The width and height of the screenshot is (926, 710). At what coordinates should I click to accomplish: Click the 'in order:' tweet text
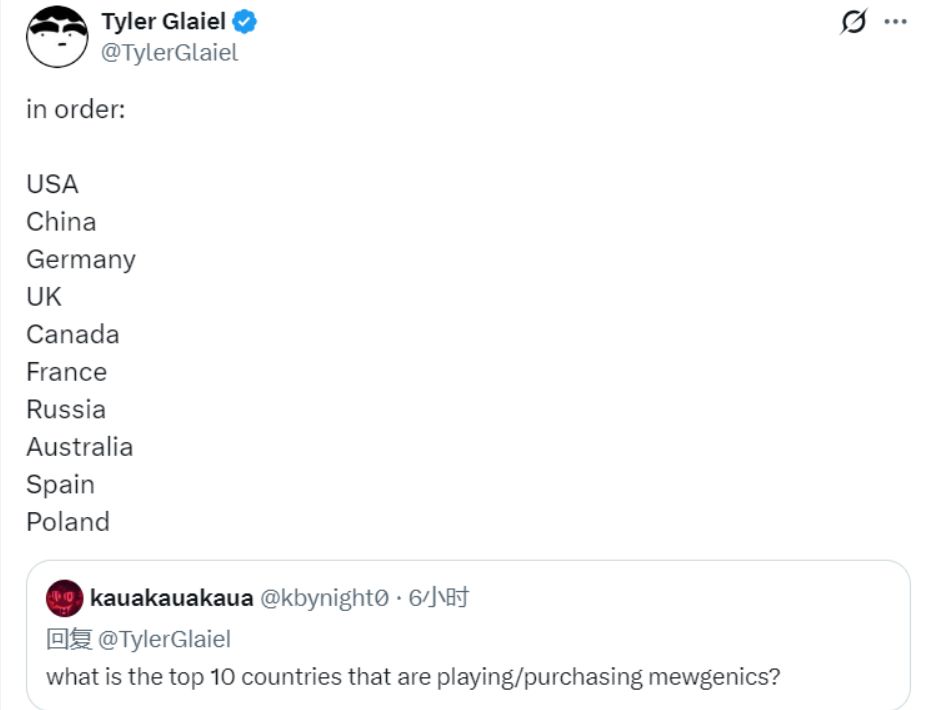click(76, 109)
